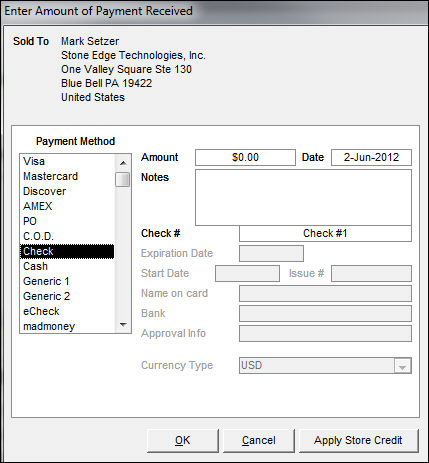
Task: Select Cash payment method
Action: click(x=67, y=266)
